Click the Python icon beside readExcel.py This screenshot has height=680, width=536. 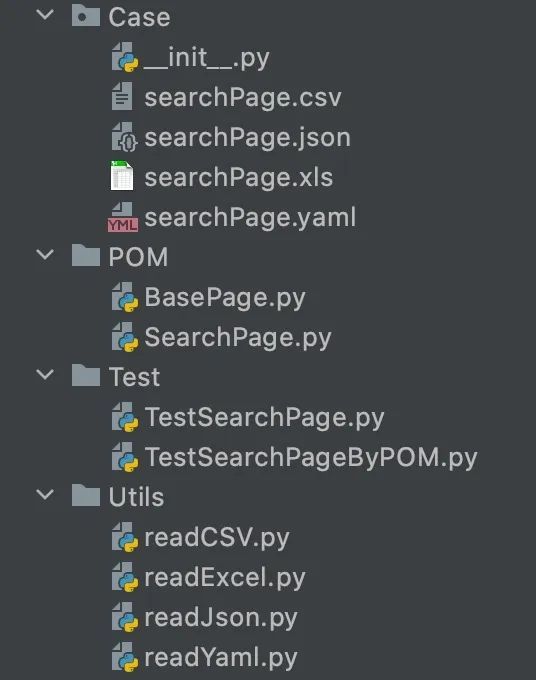coord(125,577)
